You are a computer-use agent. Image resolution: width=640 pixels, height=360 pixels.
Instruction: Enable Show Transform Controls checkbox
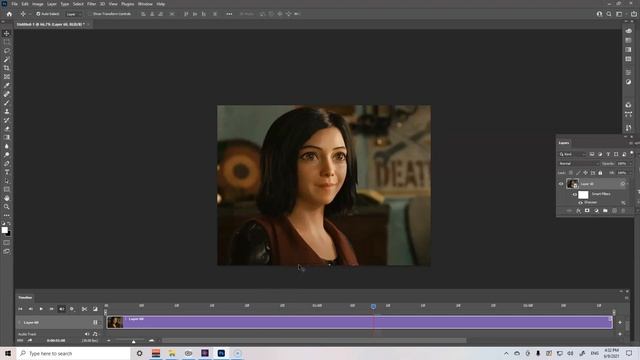click(x=91, y=14)
